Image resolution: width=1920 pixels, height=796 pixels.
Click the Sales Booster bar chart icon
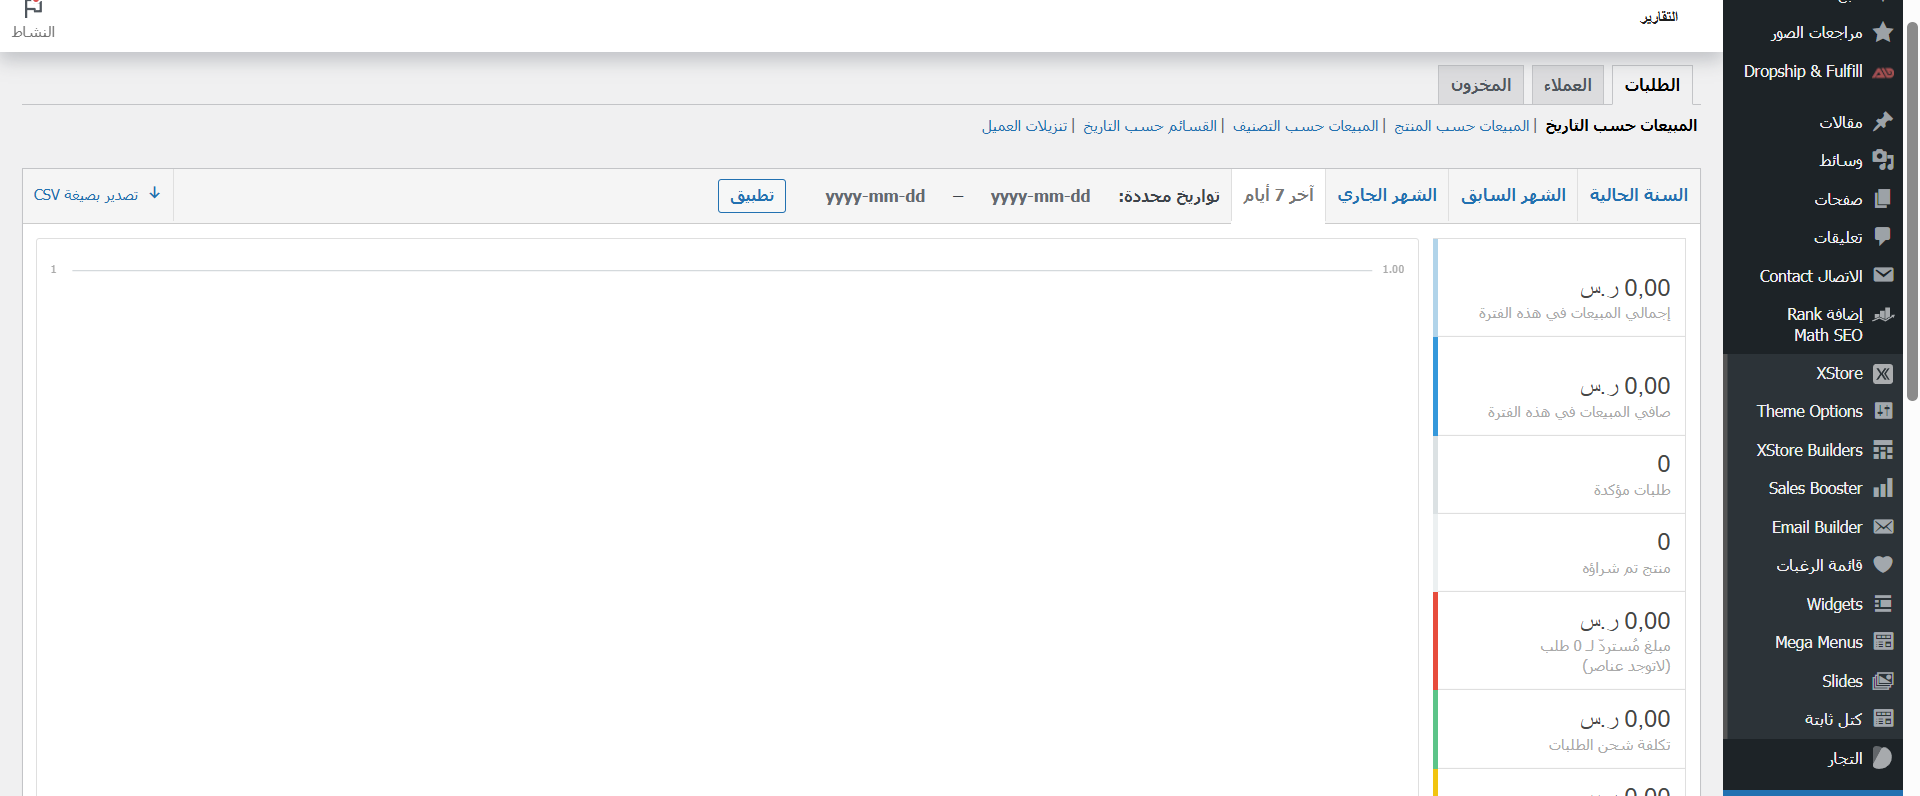(1883, 488)
